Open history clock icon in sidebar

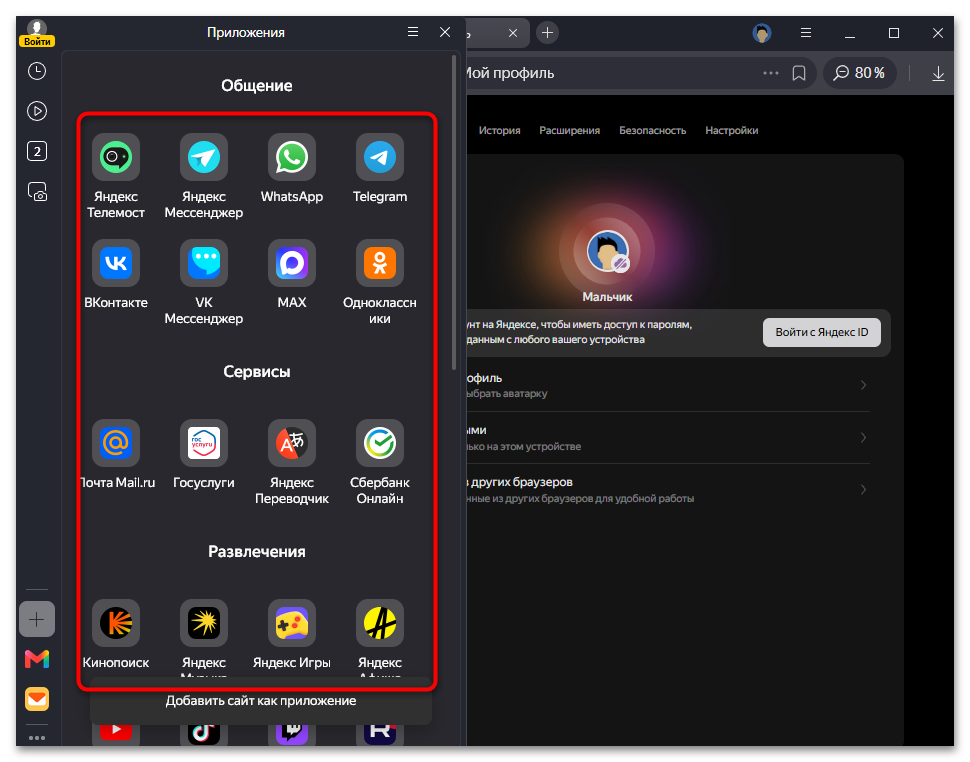tap(37, 71)
